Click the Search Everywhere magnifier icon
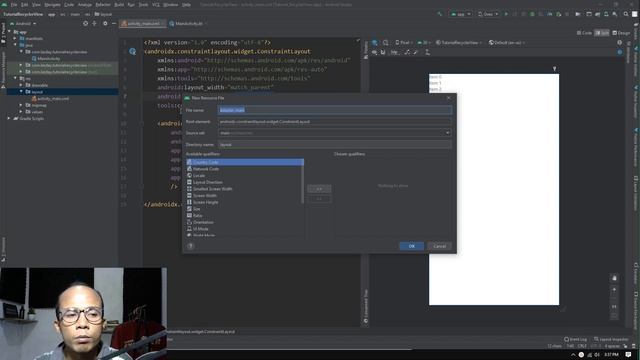Screen dimensions: 640x360 (x=626, y=14)
